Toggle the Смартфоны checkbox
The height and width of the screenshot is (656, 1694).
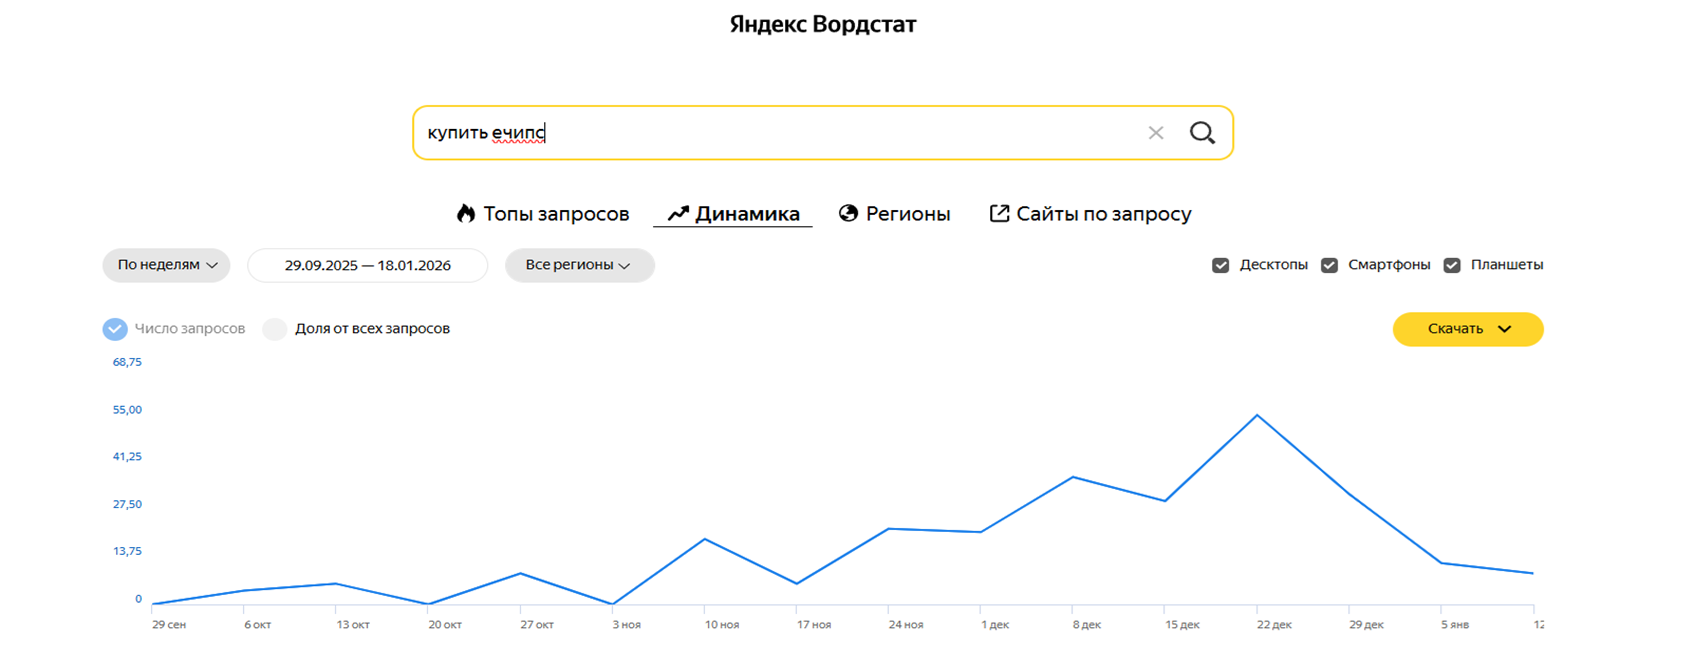pos(1329,265)
